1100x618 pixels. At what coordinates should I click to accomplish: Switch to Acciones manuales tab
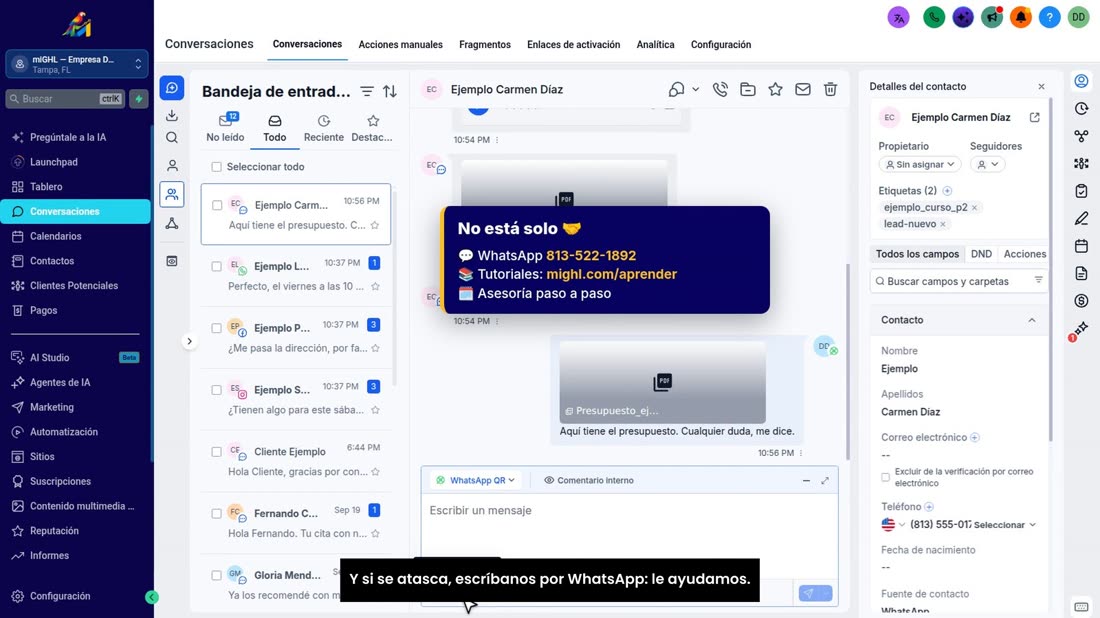(x=401, y=45)
